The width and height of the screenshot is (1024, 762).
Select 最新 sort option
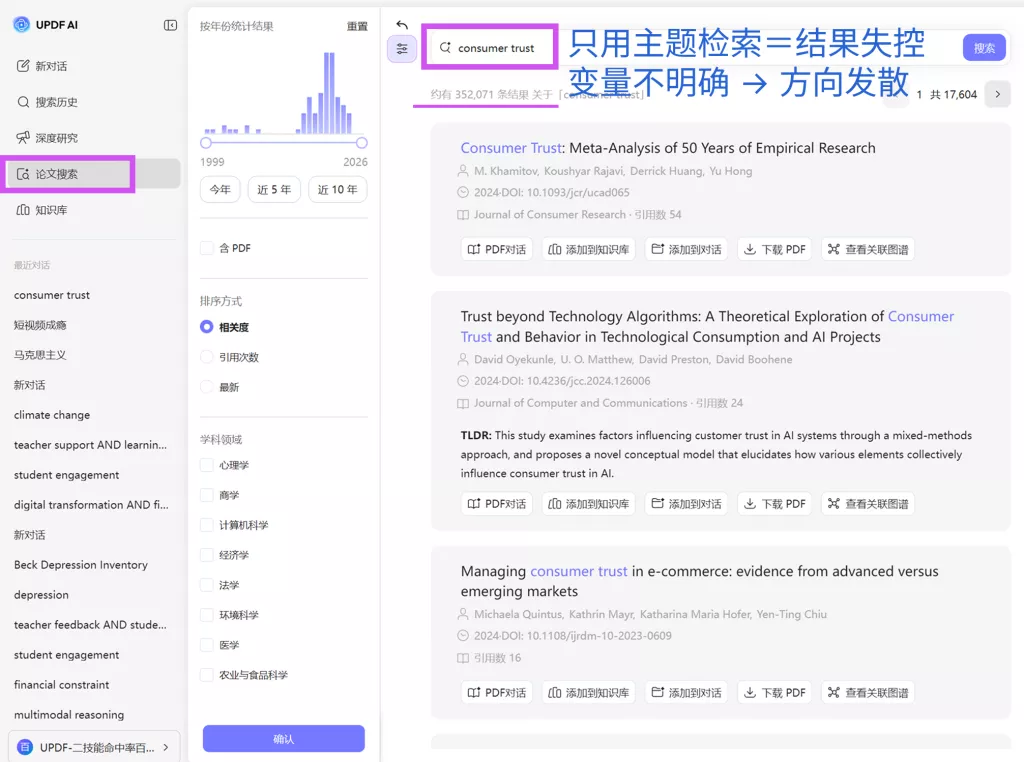pyautogui.click(x=207, y=387)
